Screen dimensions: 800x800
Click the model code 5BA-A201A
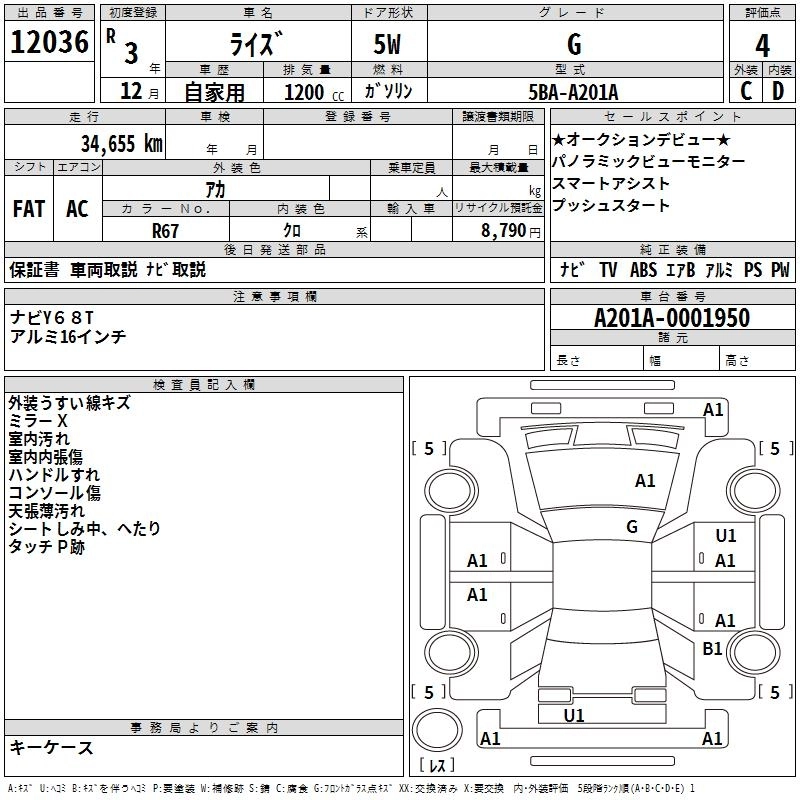tap(573, 92)
